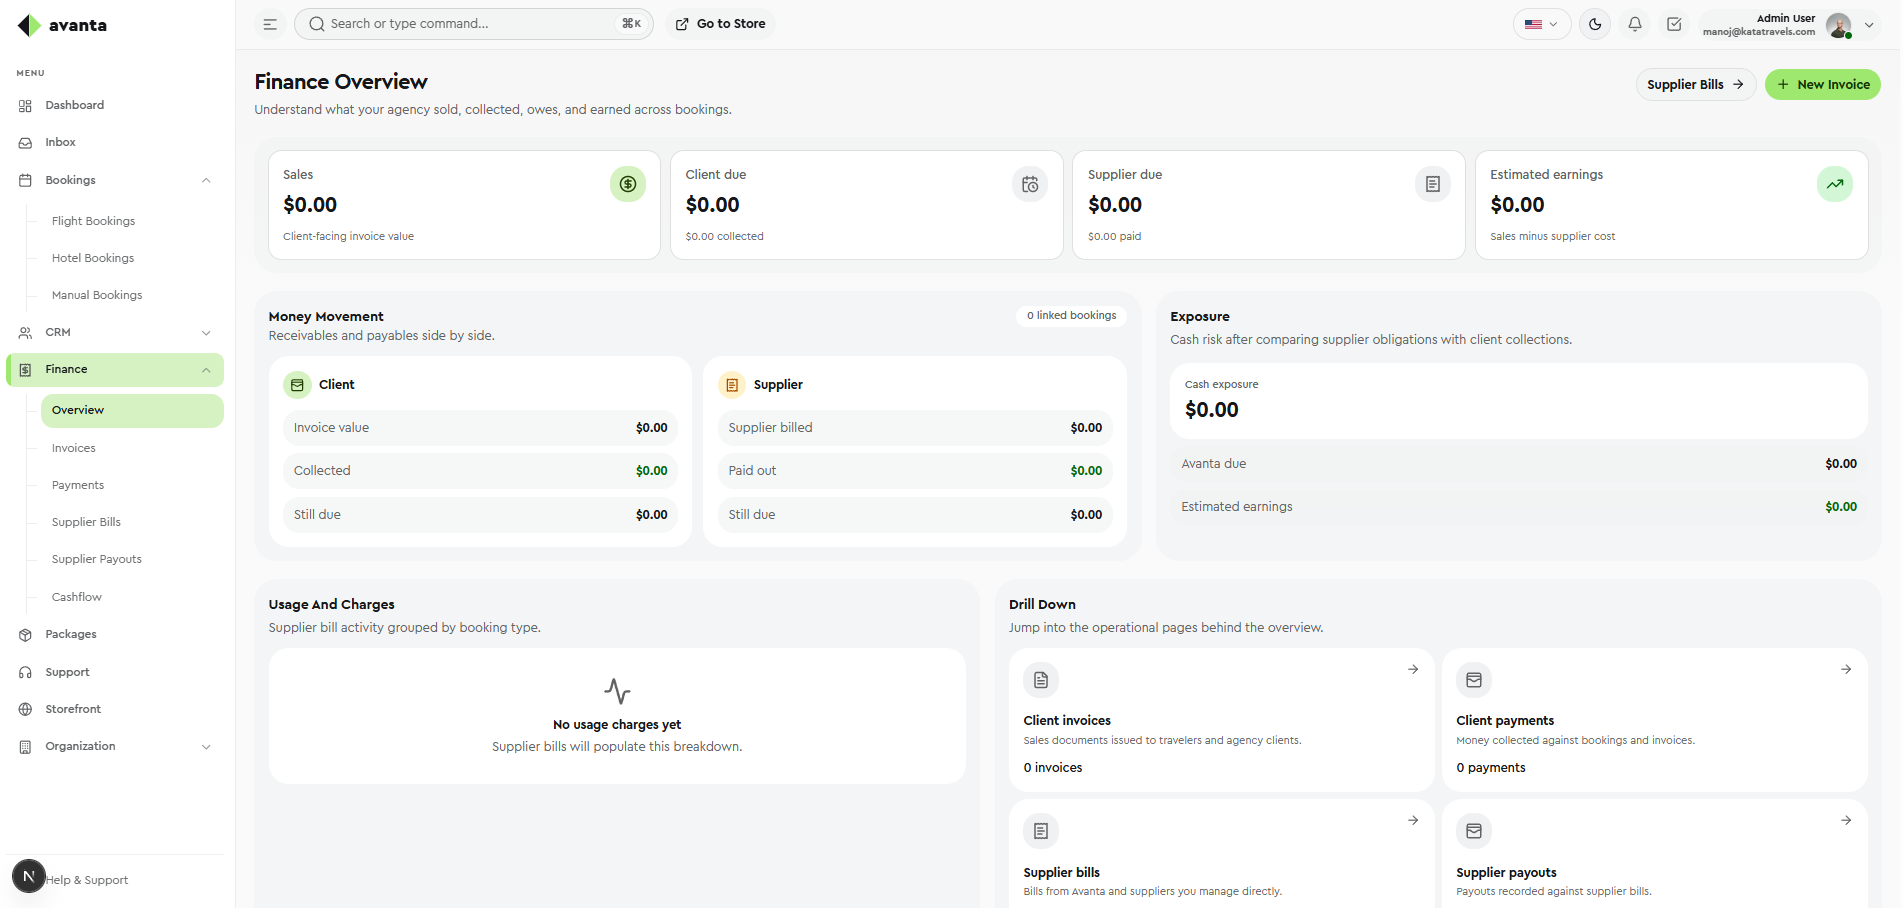Screen dimensions: 1903x908
Task: Click the Supplier bills card arrow icon
Action: [1413, 821]
